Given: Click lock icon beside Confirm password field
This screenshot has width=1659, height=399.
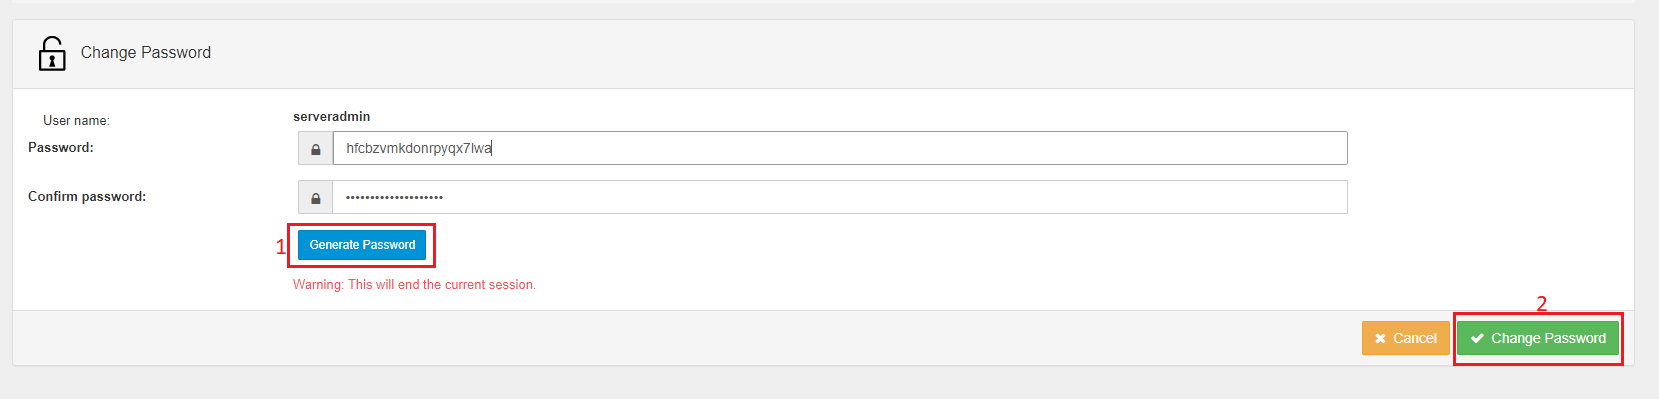Looking at the screenshot, I should pos(316,198).
